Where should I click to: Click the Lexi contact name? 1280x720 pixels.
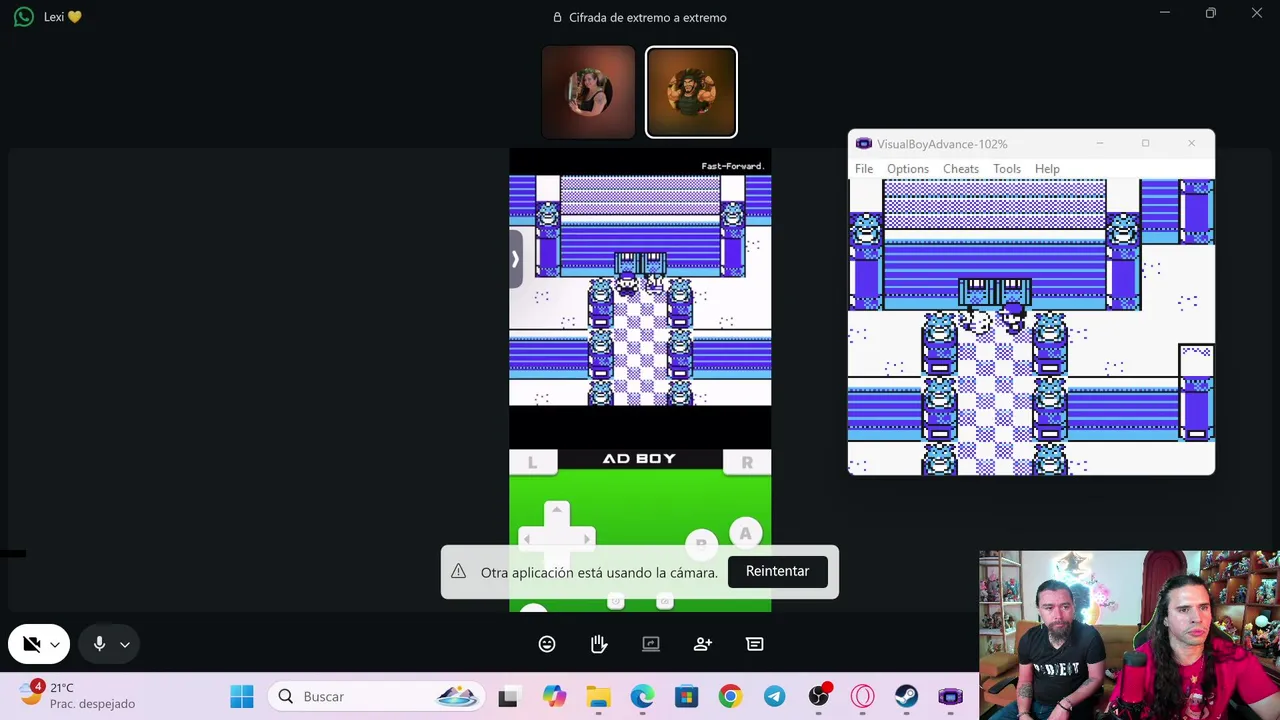click(62, 17)
